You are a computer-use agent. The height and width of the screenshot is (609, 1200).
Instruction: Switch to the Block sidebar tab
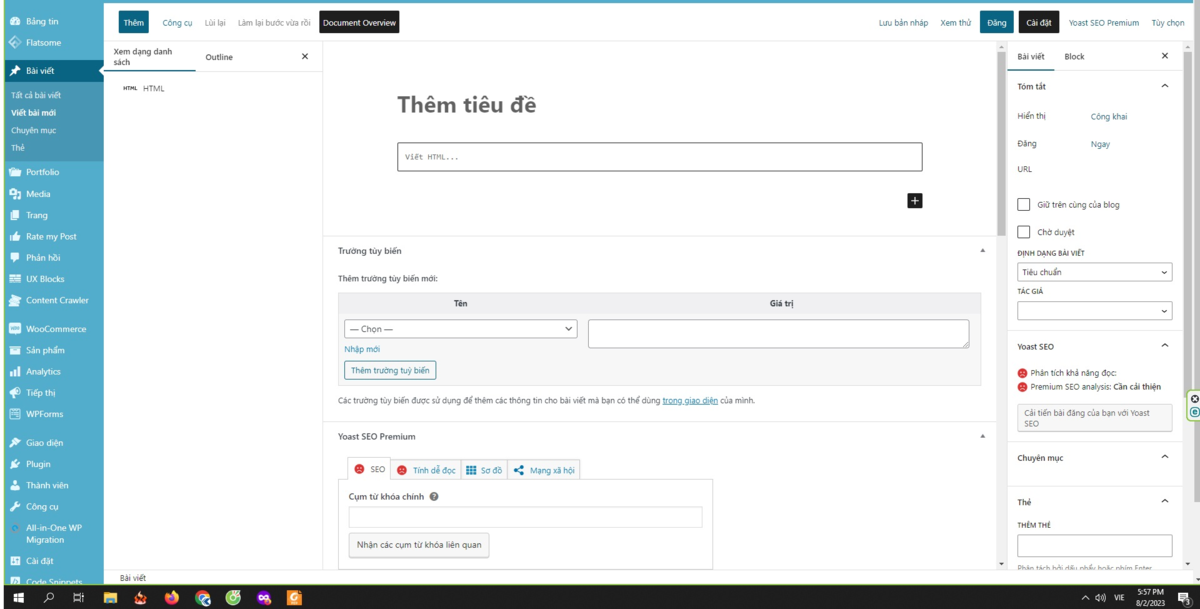coord(1074,56)
